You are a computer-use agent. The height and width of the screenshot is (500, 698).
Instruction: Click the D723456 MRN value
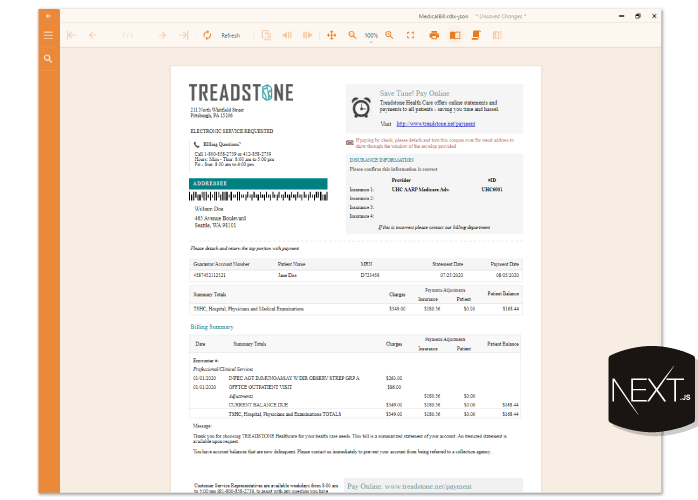pos(370,275)
